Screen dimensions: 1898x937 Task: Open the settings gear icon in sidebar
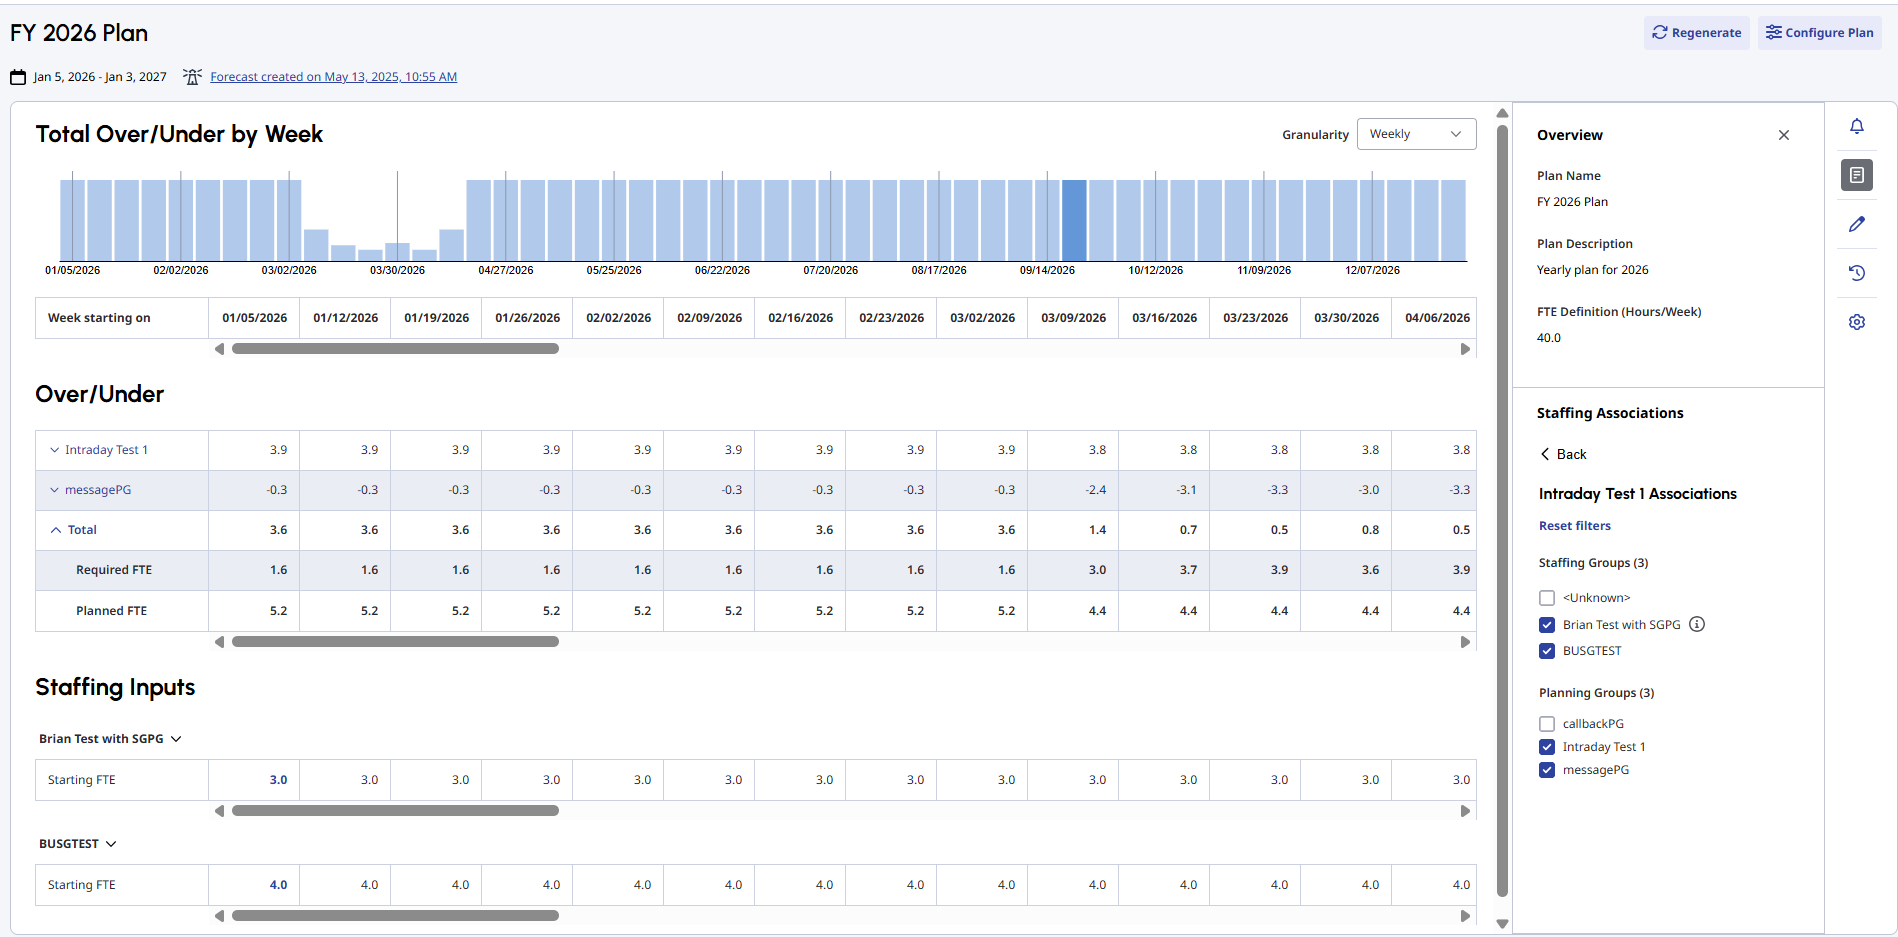pos(1856,322)
